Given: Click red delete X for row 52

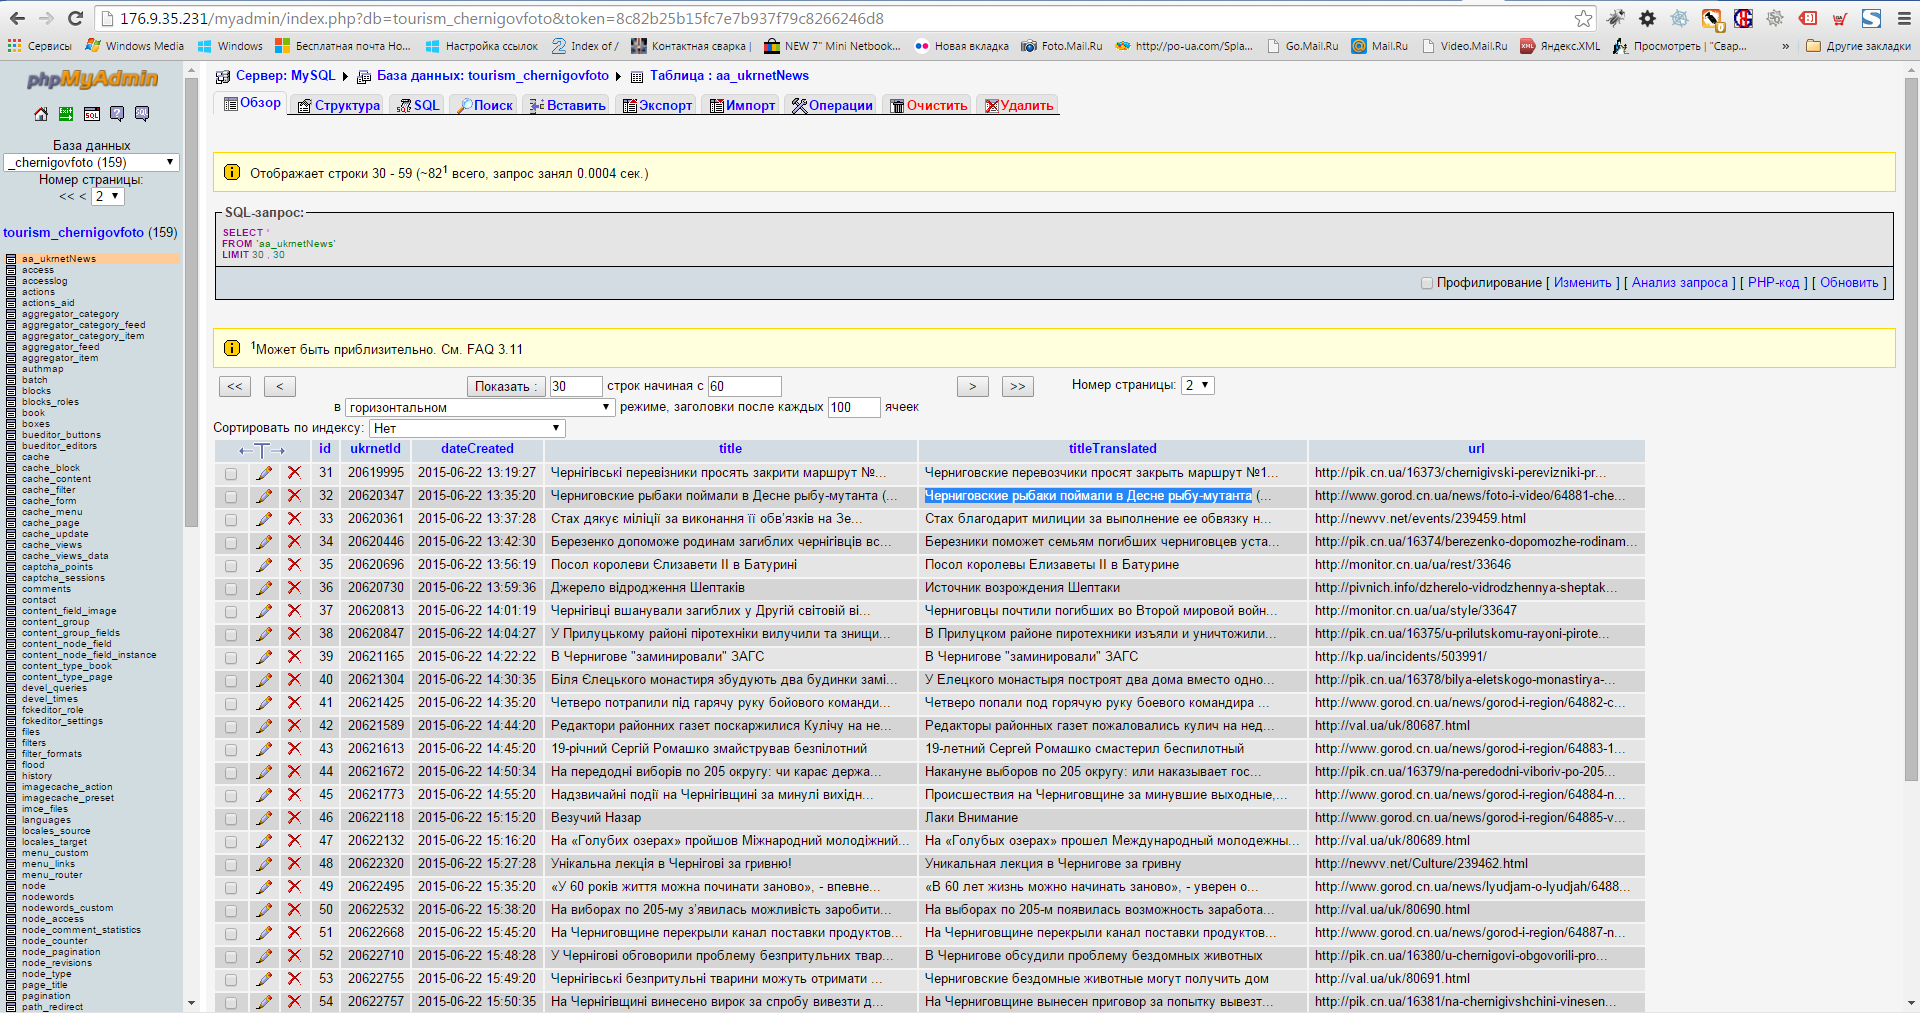Looking at the screenshot, I should pos(294,956).
